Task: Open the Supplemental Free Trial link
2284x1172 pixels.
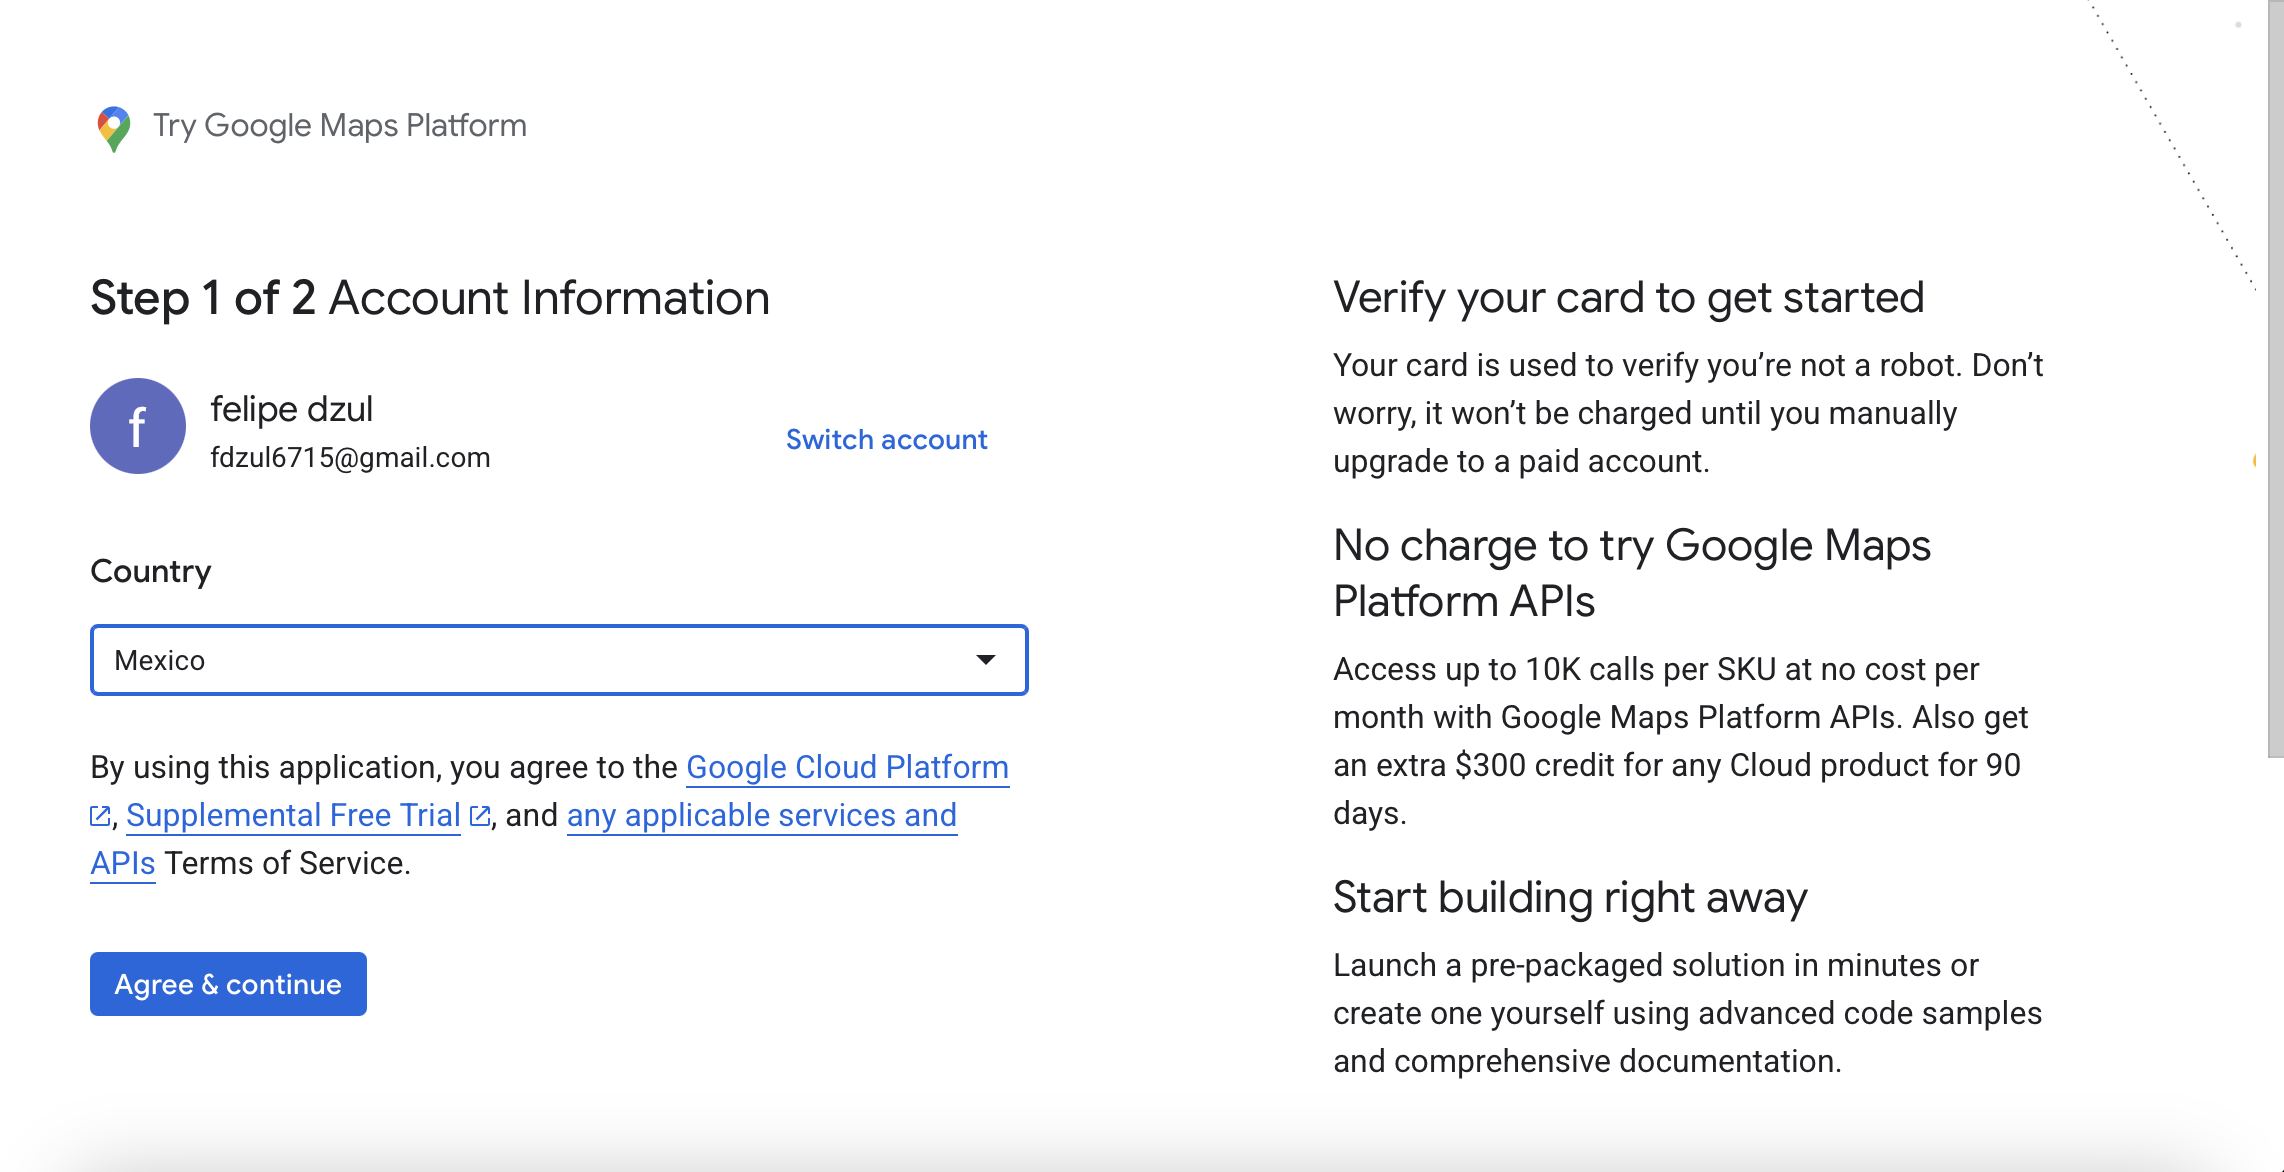Action: pos(293,815)
